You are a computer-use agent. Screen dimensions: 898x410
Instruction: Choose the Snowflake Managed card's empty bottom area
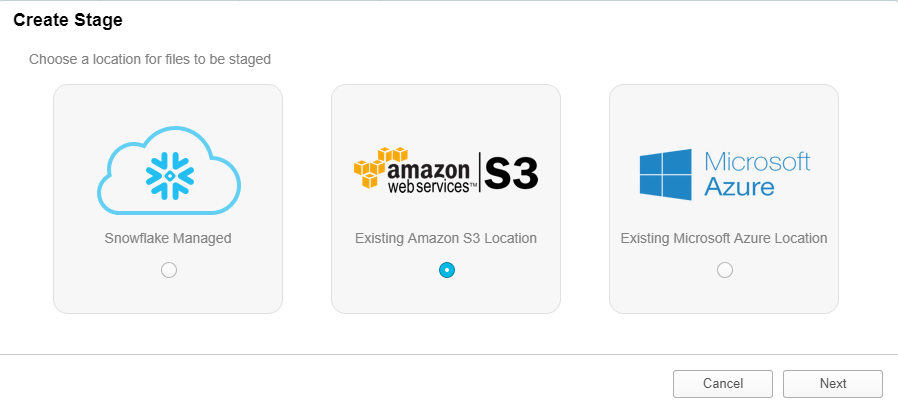[x=168, y=297]
